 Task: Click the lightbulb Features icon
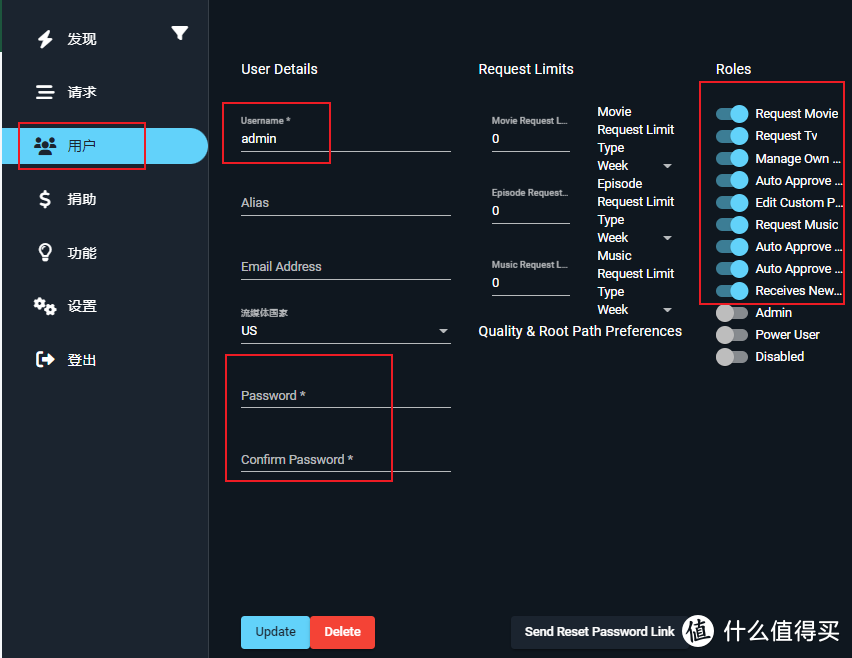[45, 253]
